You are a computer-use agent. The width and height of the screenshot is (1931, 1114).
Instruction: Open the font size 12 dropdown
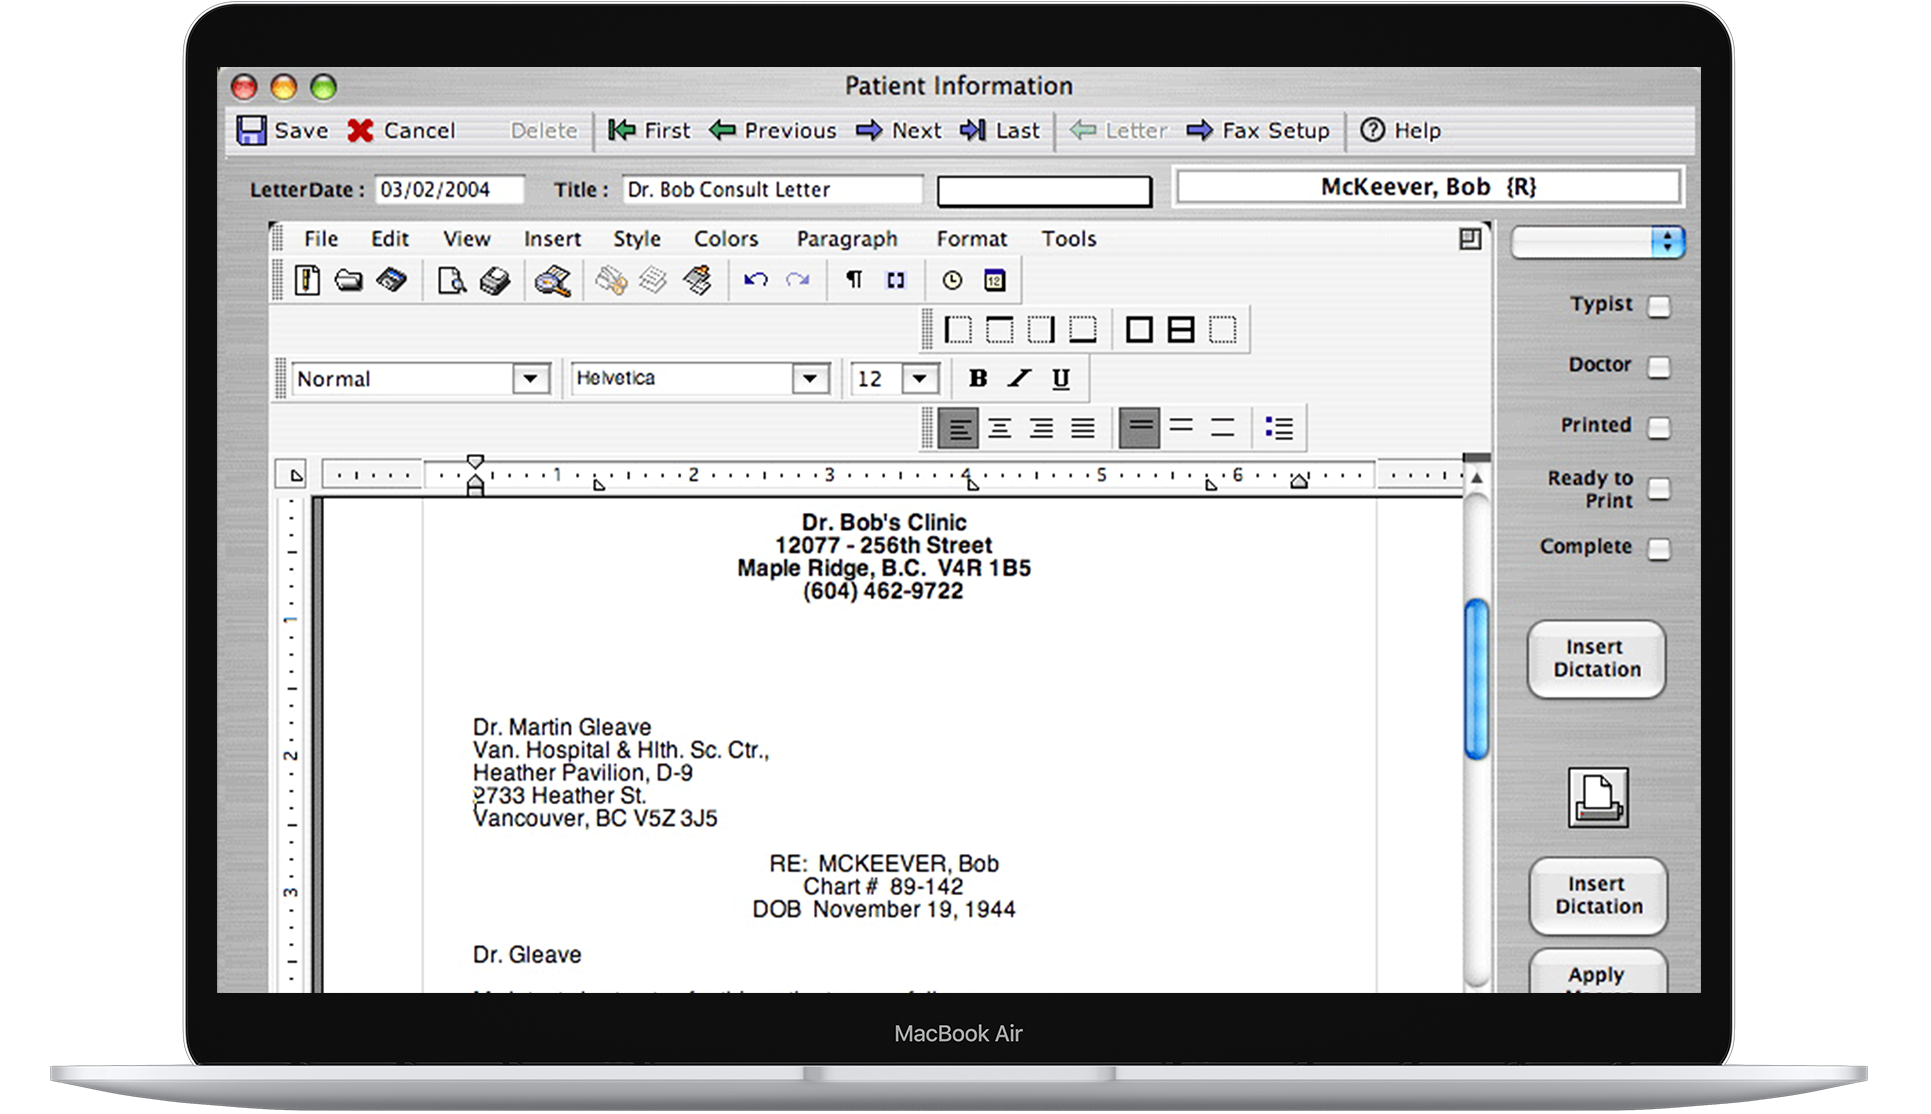920,379
